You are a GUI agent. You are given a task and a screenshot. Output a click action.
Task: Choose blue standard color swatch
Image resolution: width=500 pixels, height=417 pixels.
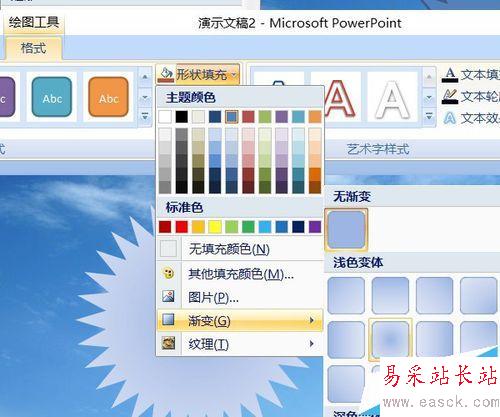[282, 227]
